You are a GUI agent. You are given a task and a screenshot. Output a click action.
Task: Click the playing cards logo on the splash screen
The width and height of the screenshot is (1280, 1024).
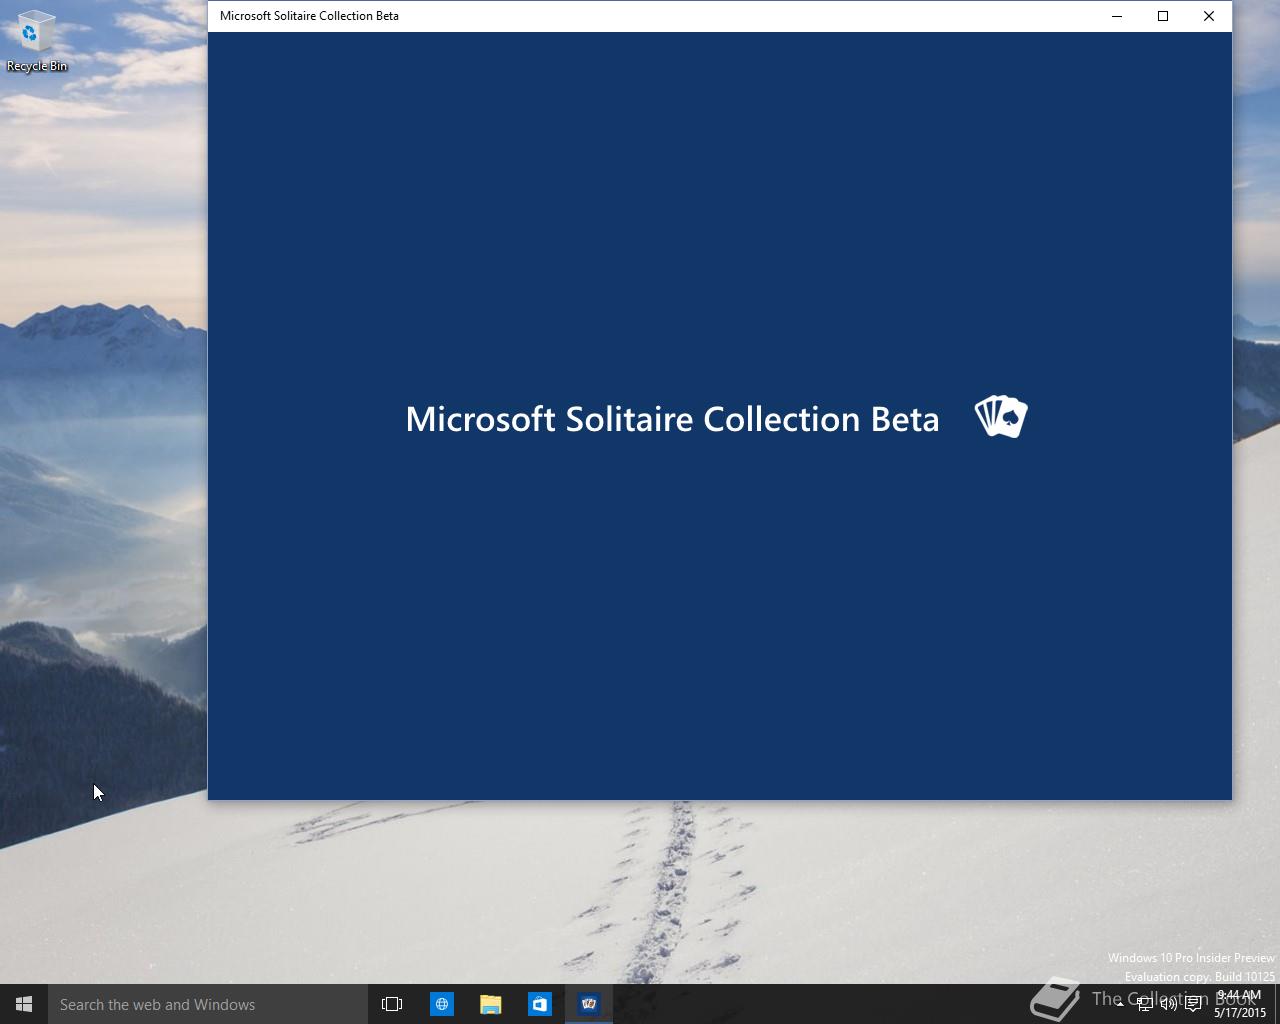1001,417
